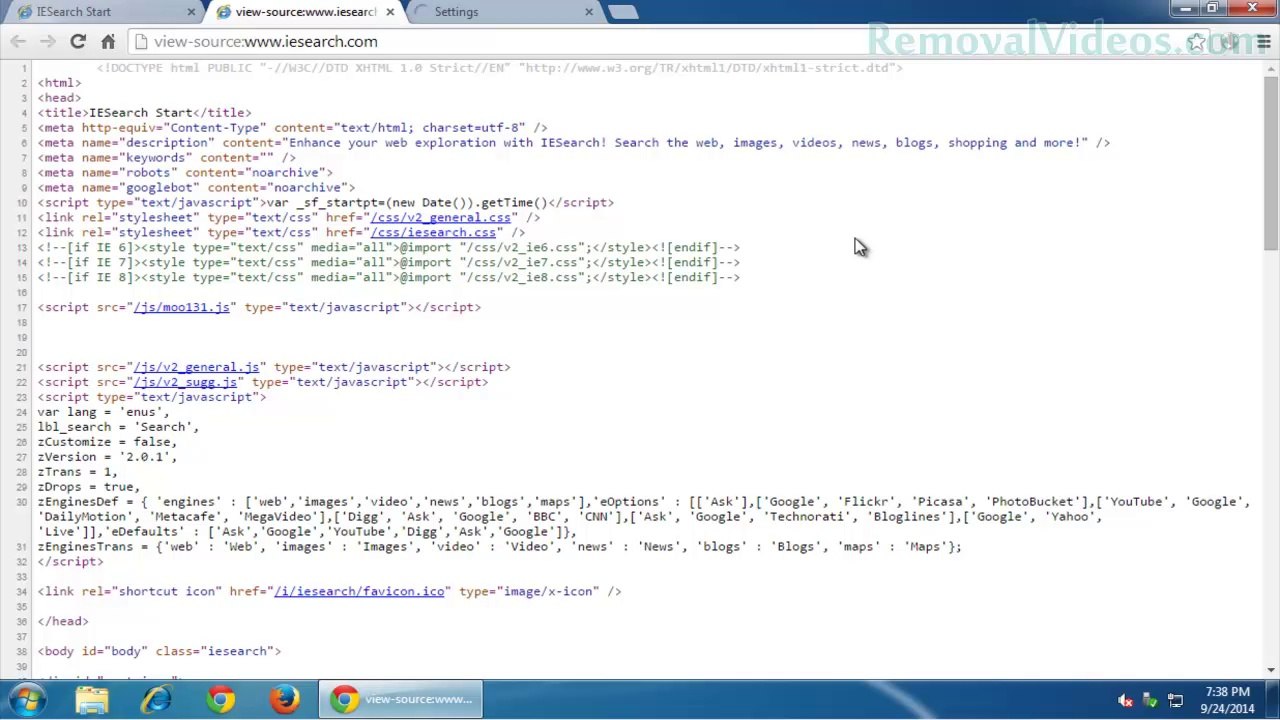Click the network tray icon
This screenshot has width=1280, height=720.
click(1175, 700)
